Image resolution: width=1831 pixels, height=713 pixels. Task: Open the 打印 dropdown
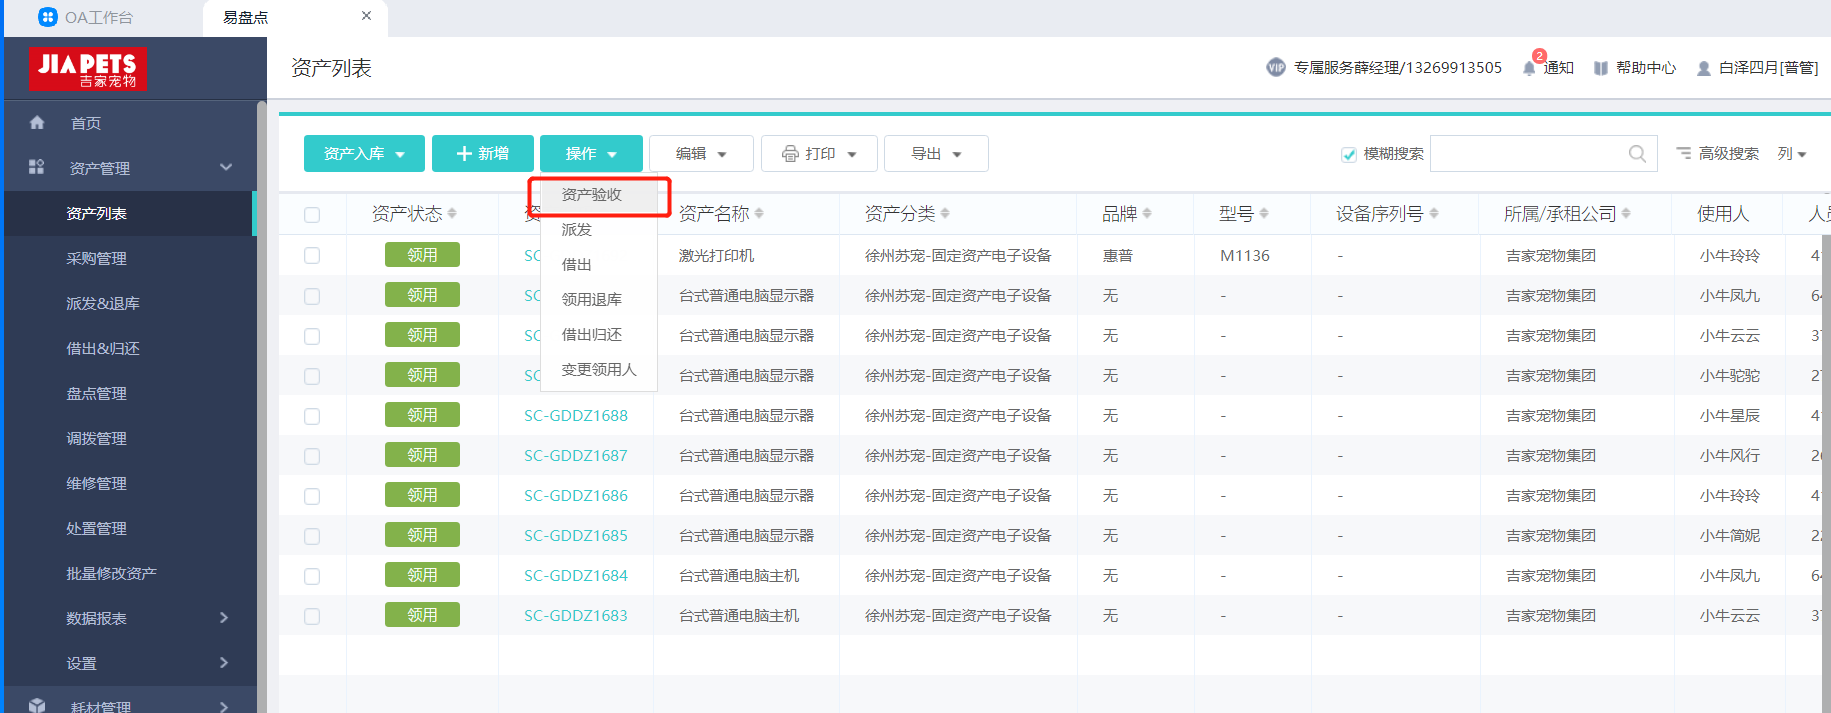click(x=819, y=154)
